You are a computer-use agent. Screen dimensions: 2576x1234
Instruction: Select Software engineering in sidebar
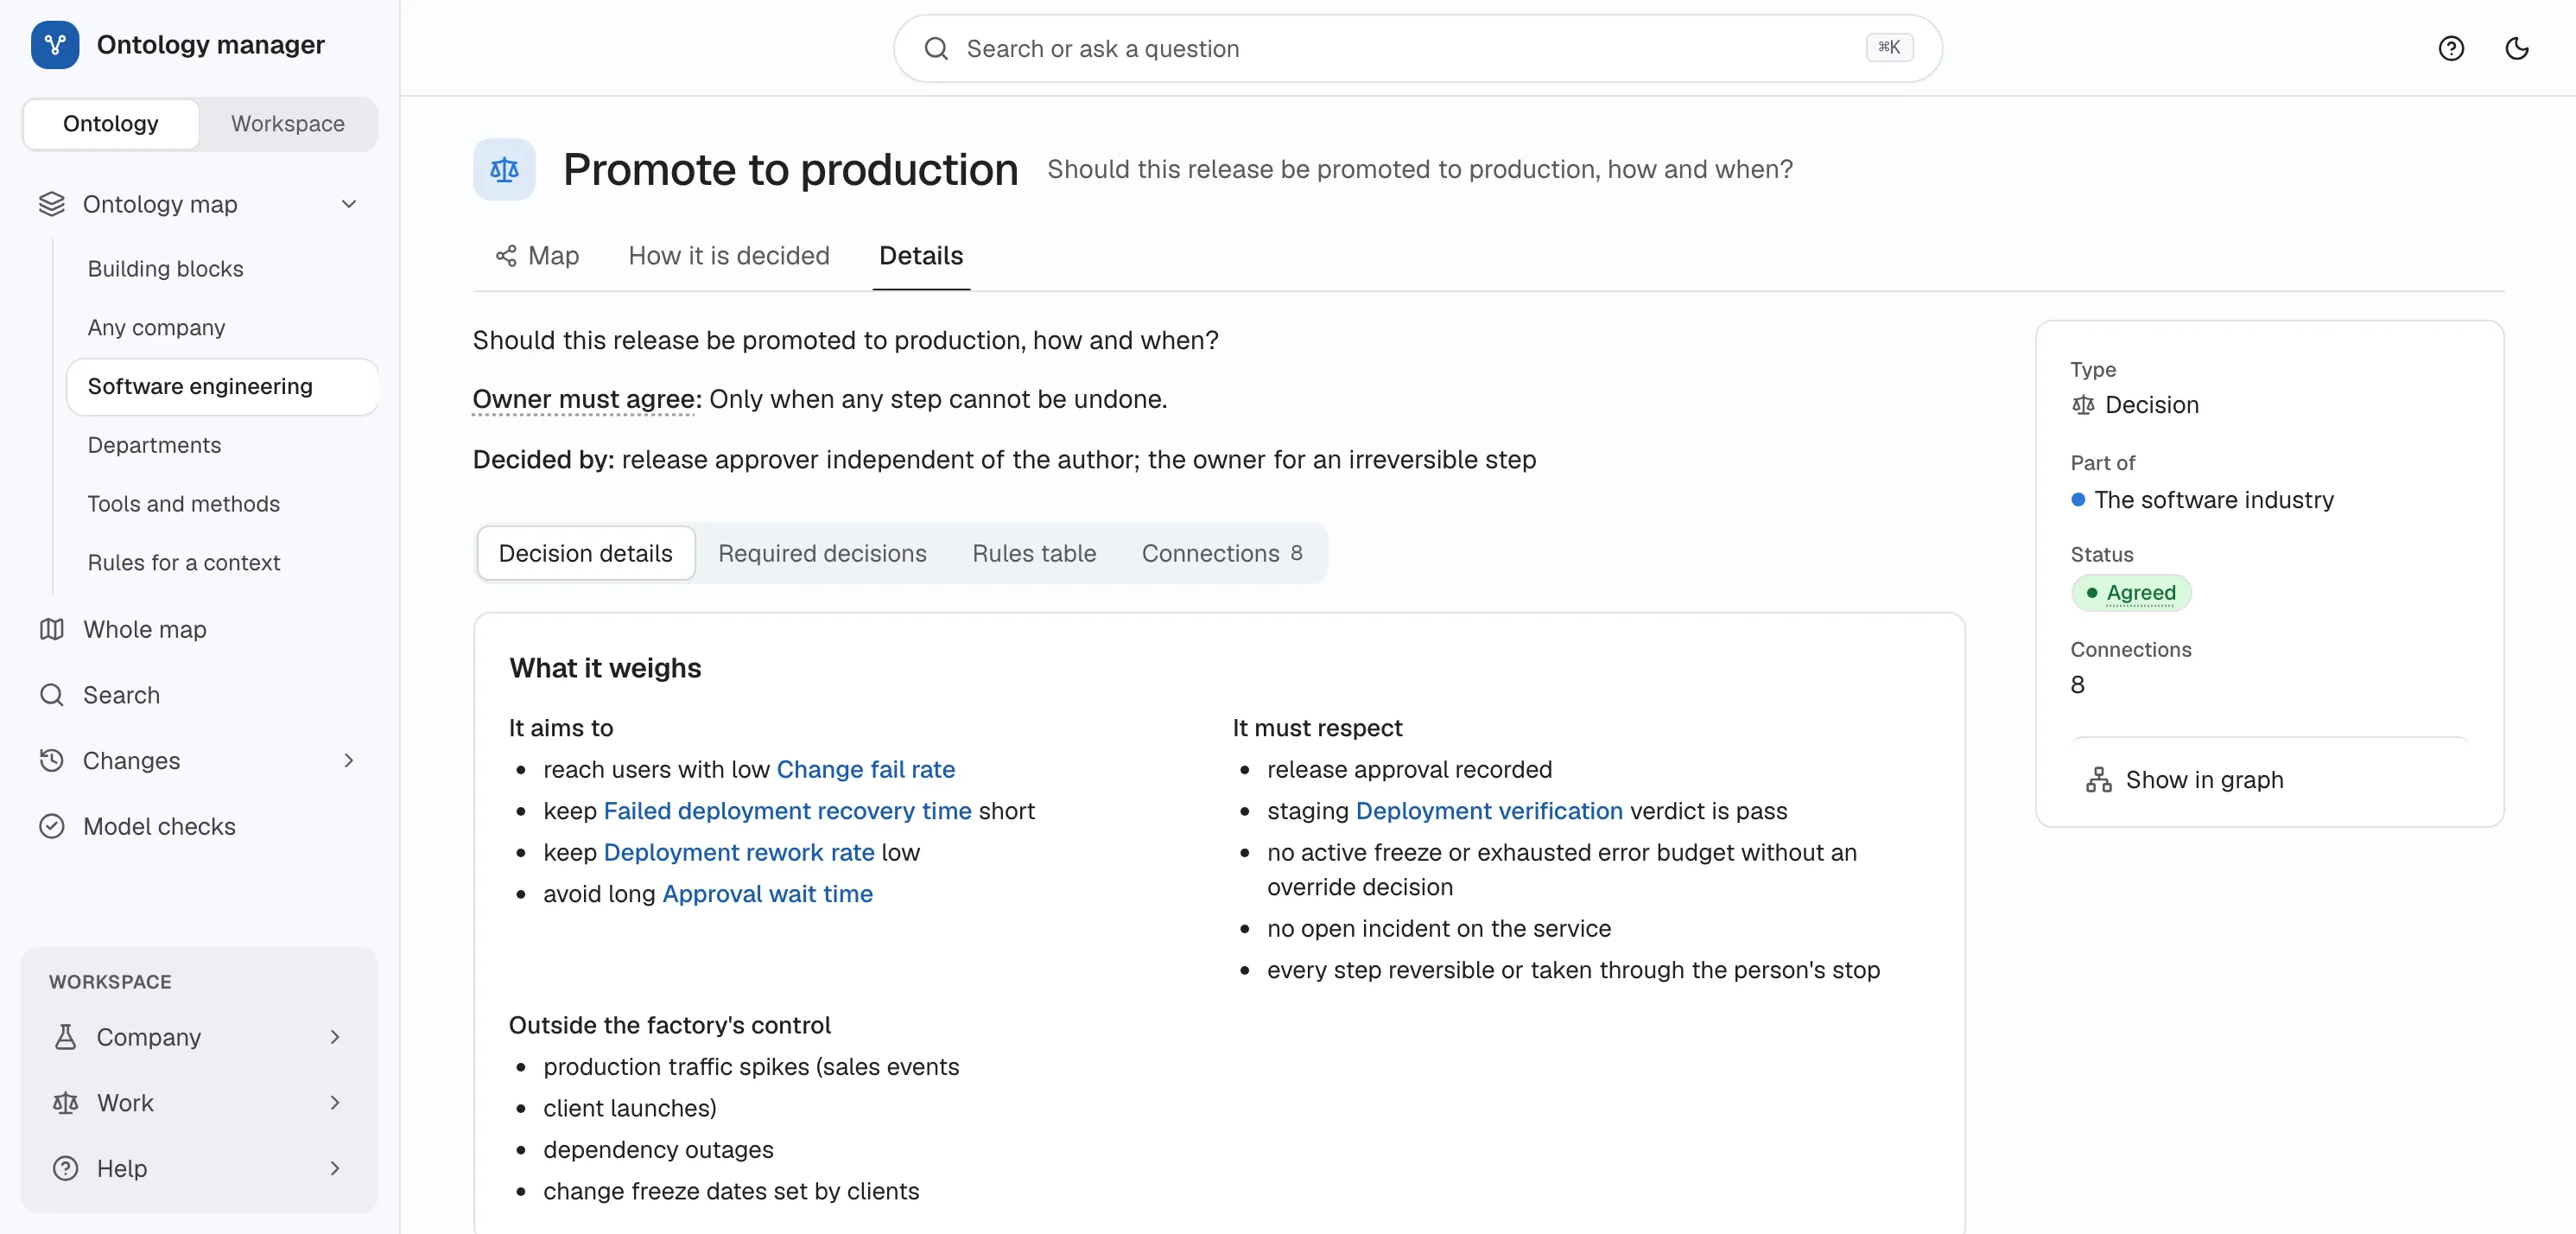[222, 386]
